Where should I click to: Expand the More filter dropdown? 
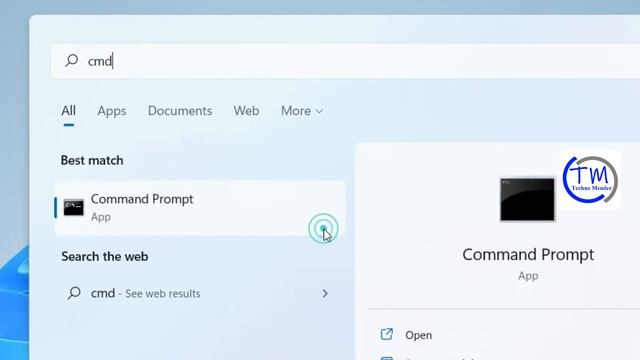coord(302,111)
